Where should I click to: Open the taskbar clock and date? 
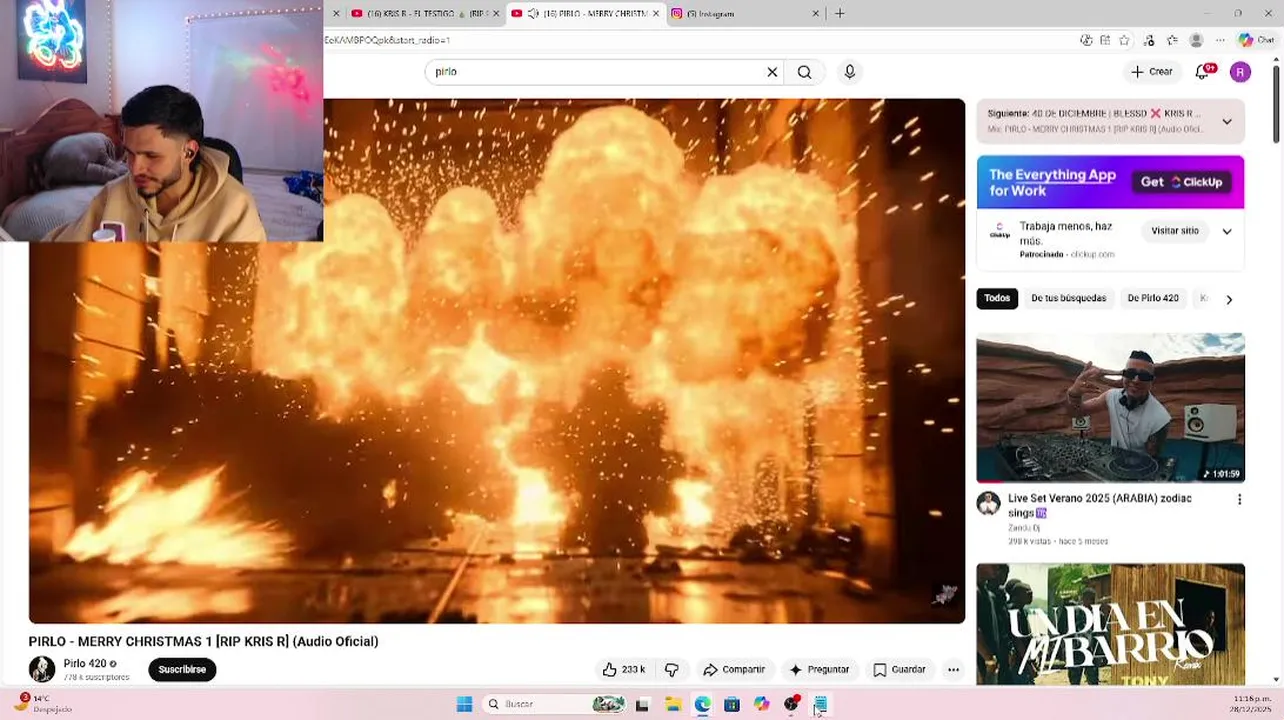[1253, 704]
